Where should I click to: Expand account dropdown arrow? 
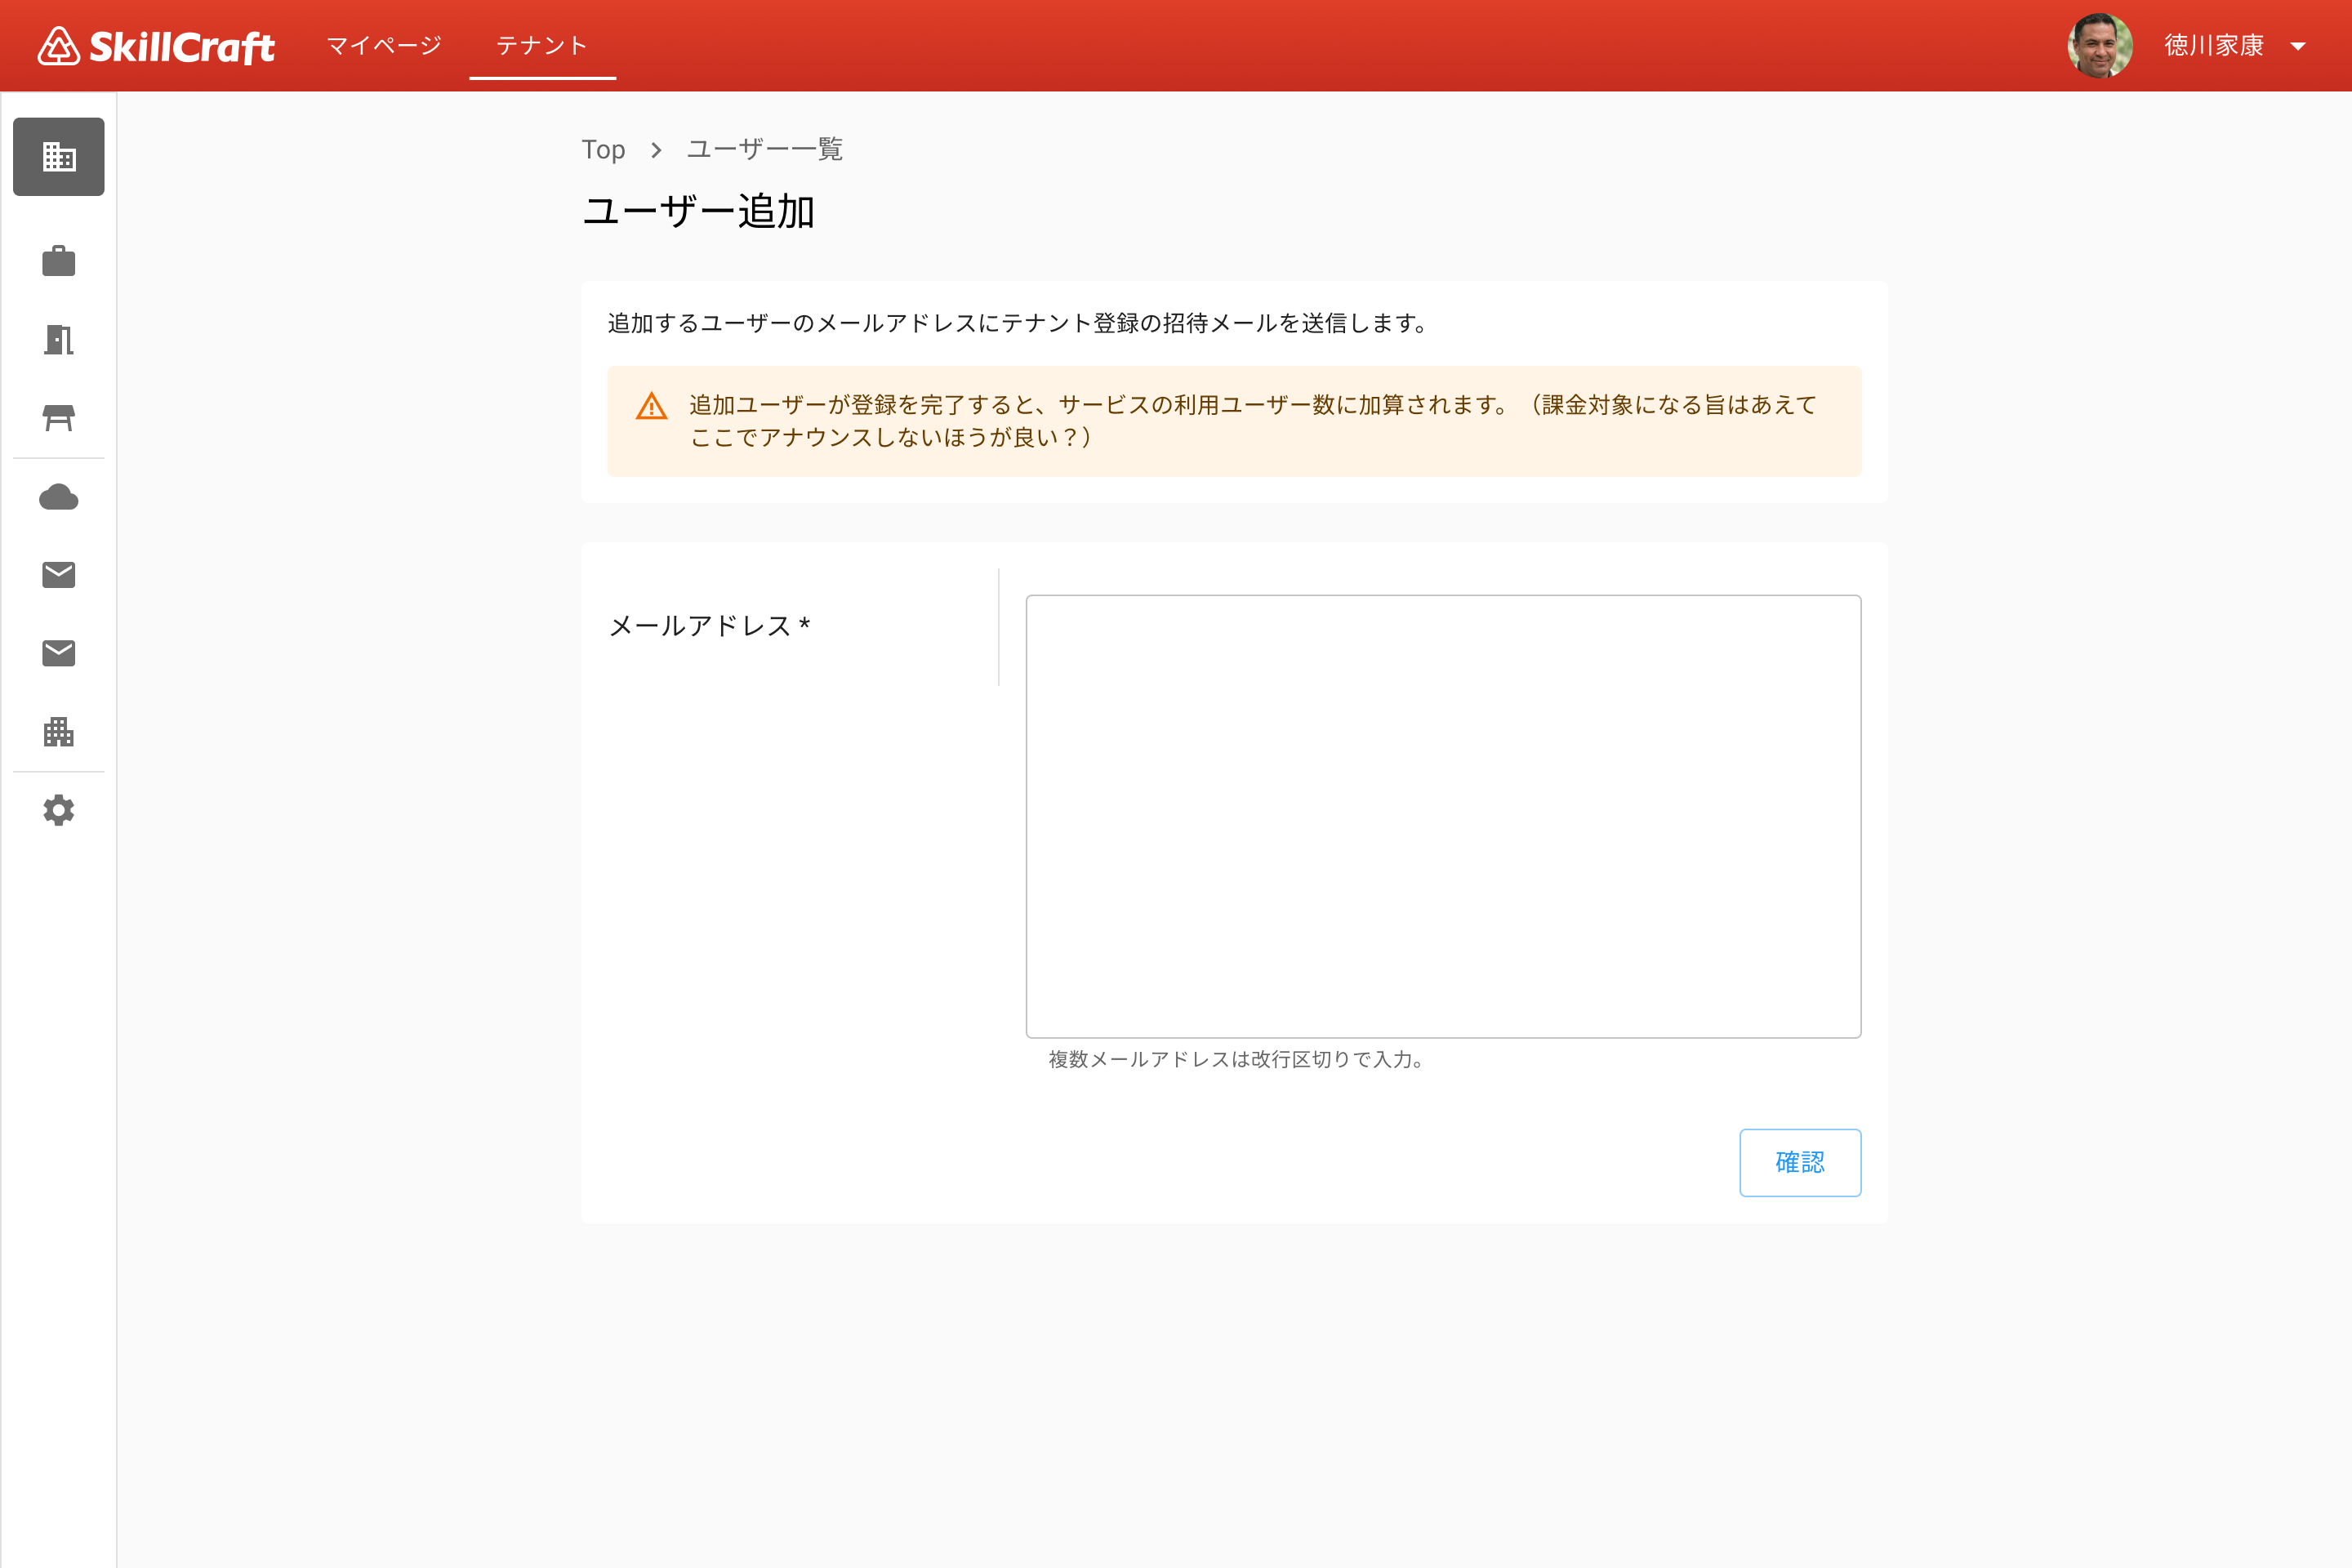click(x=2298, y=46)
